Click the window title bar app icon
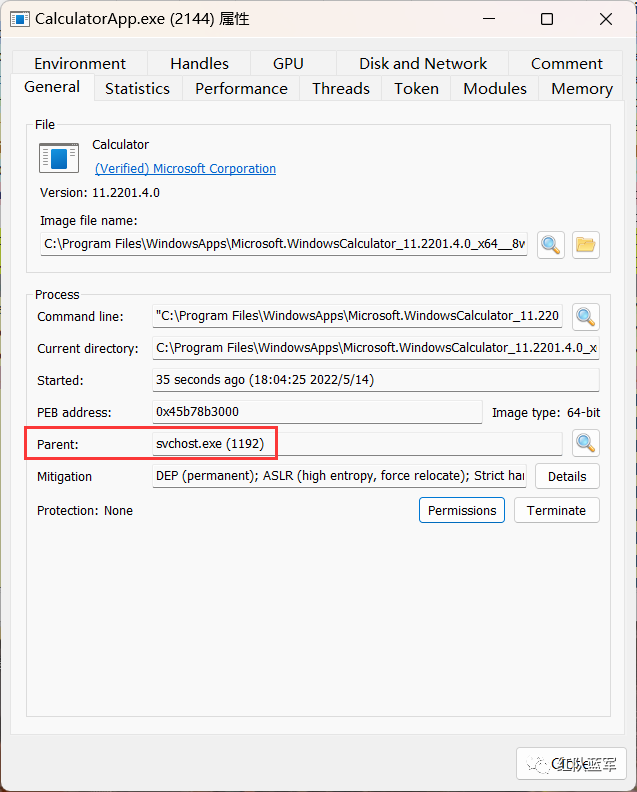This screenshot has width=637, height=792. click(x=20, y=19)
